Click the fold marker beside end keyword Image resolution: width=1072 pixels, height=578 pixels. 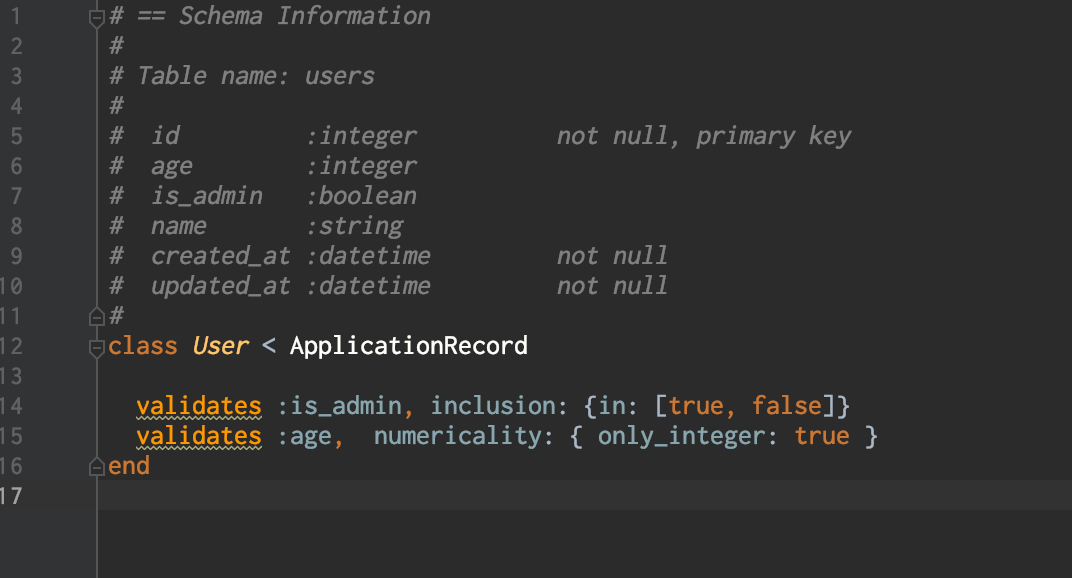pyautogui.click(x=96, y=467)
